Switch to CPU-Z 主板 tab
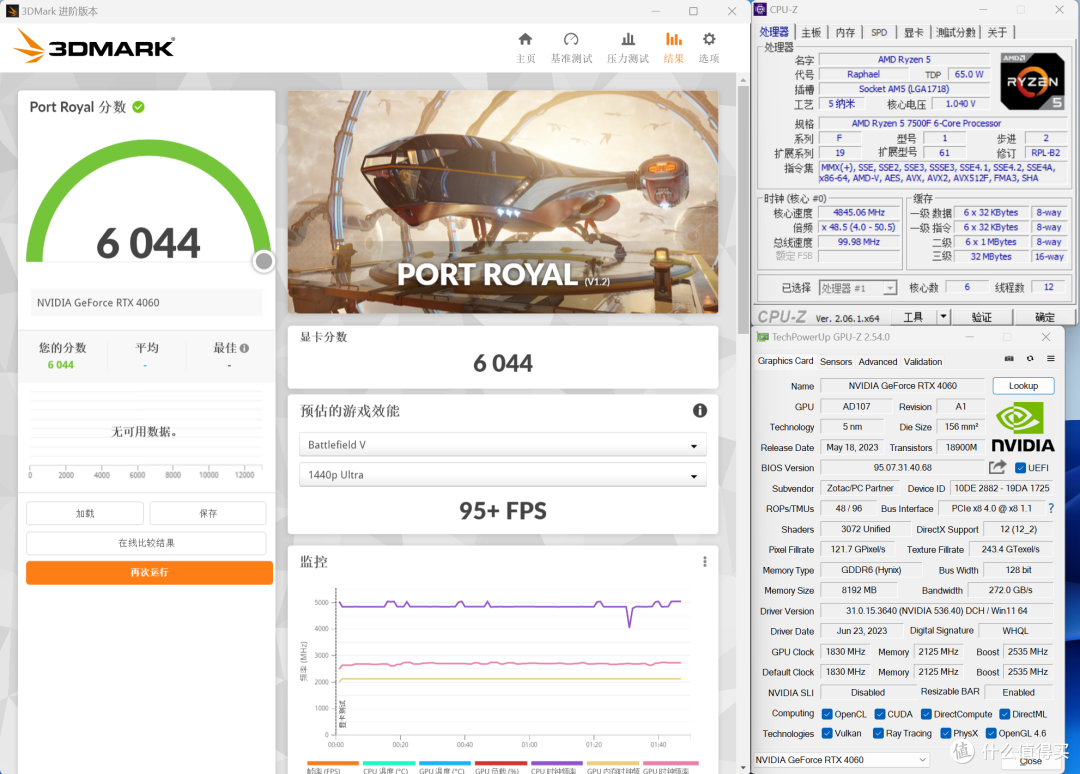Viewport: 1080px width, 774px height. coord(811,32)
